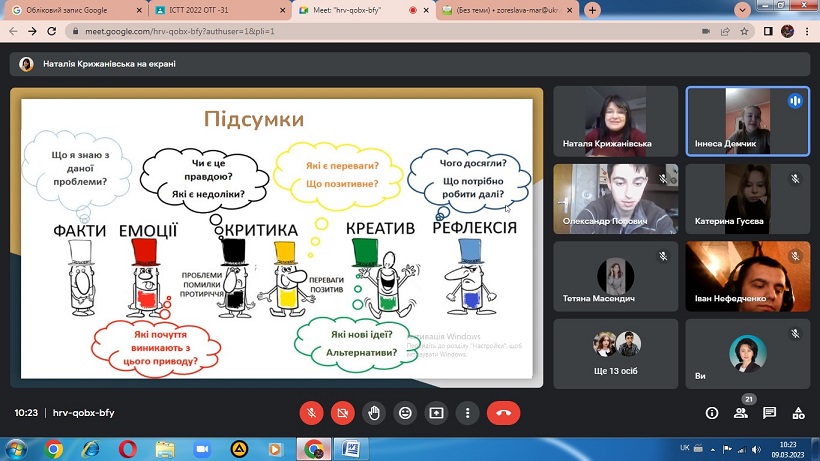Open camera permission icon in address bar
The height and width of the screenshot is (461, 820).
[705, 31]
